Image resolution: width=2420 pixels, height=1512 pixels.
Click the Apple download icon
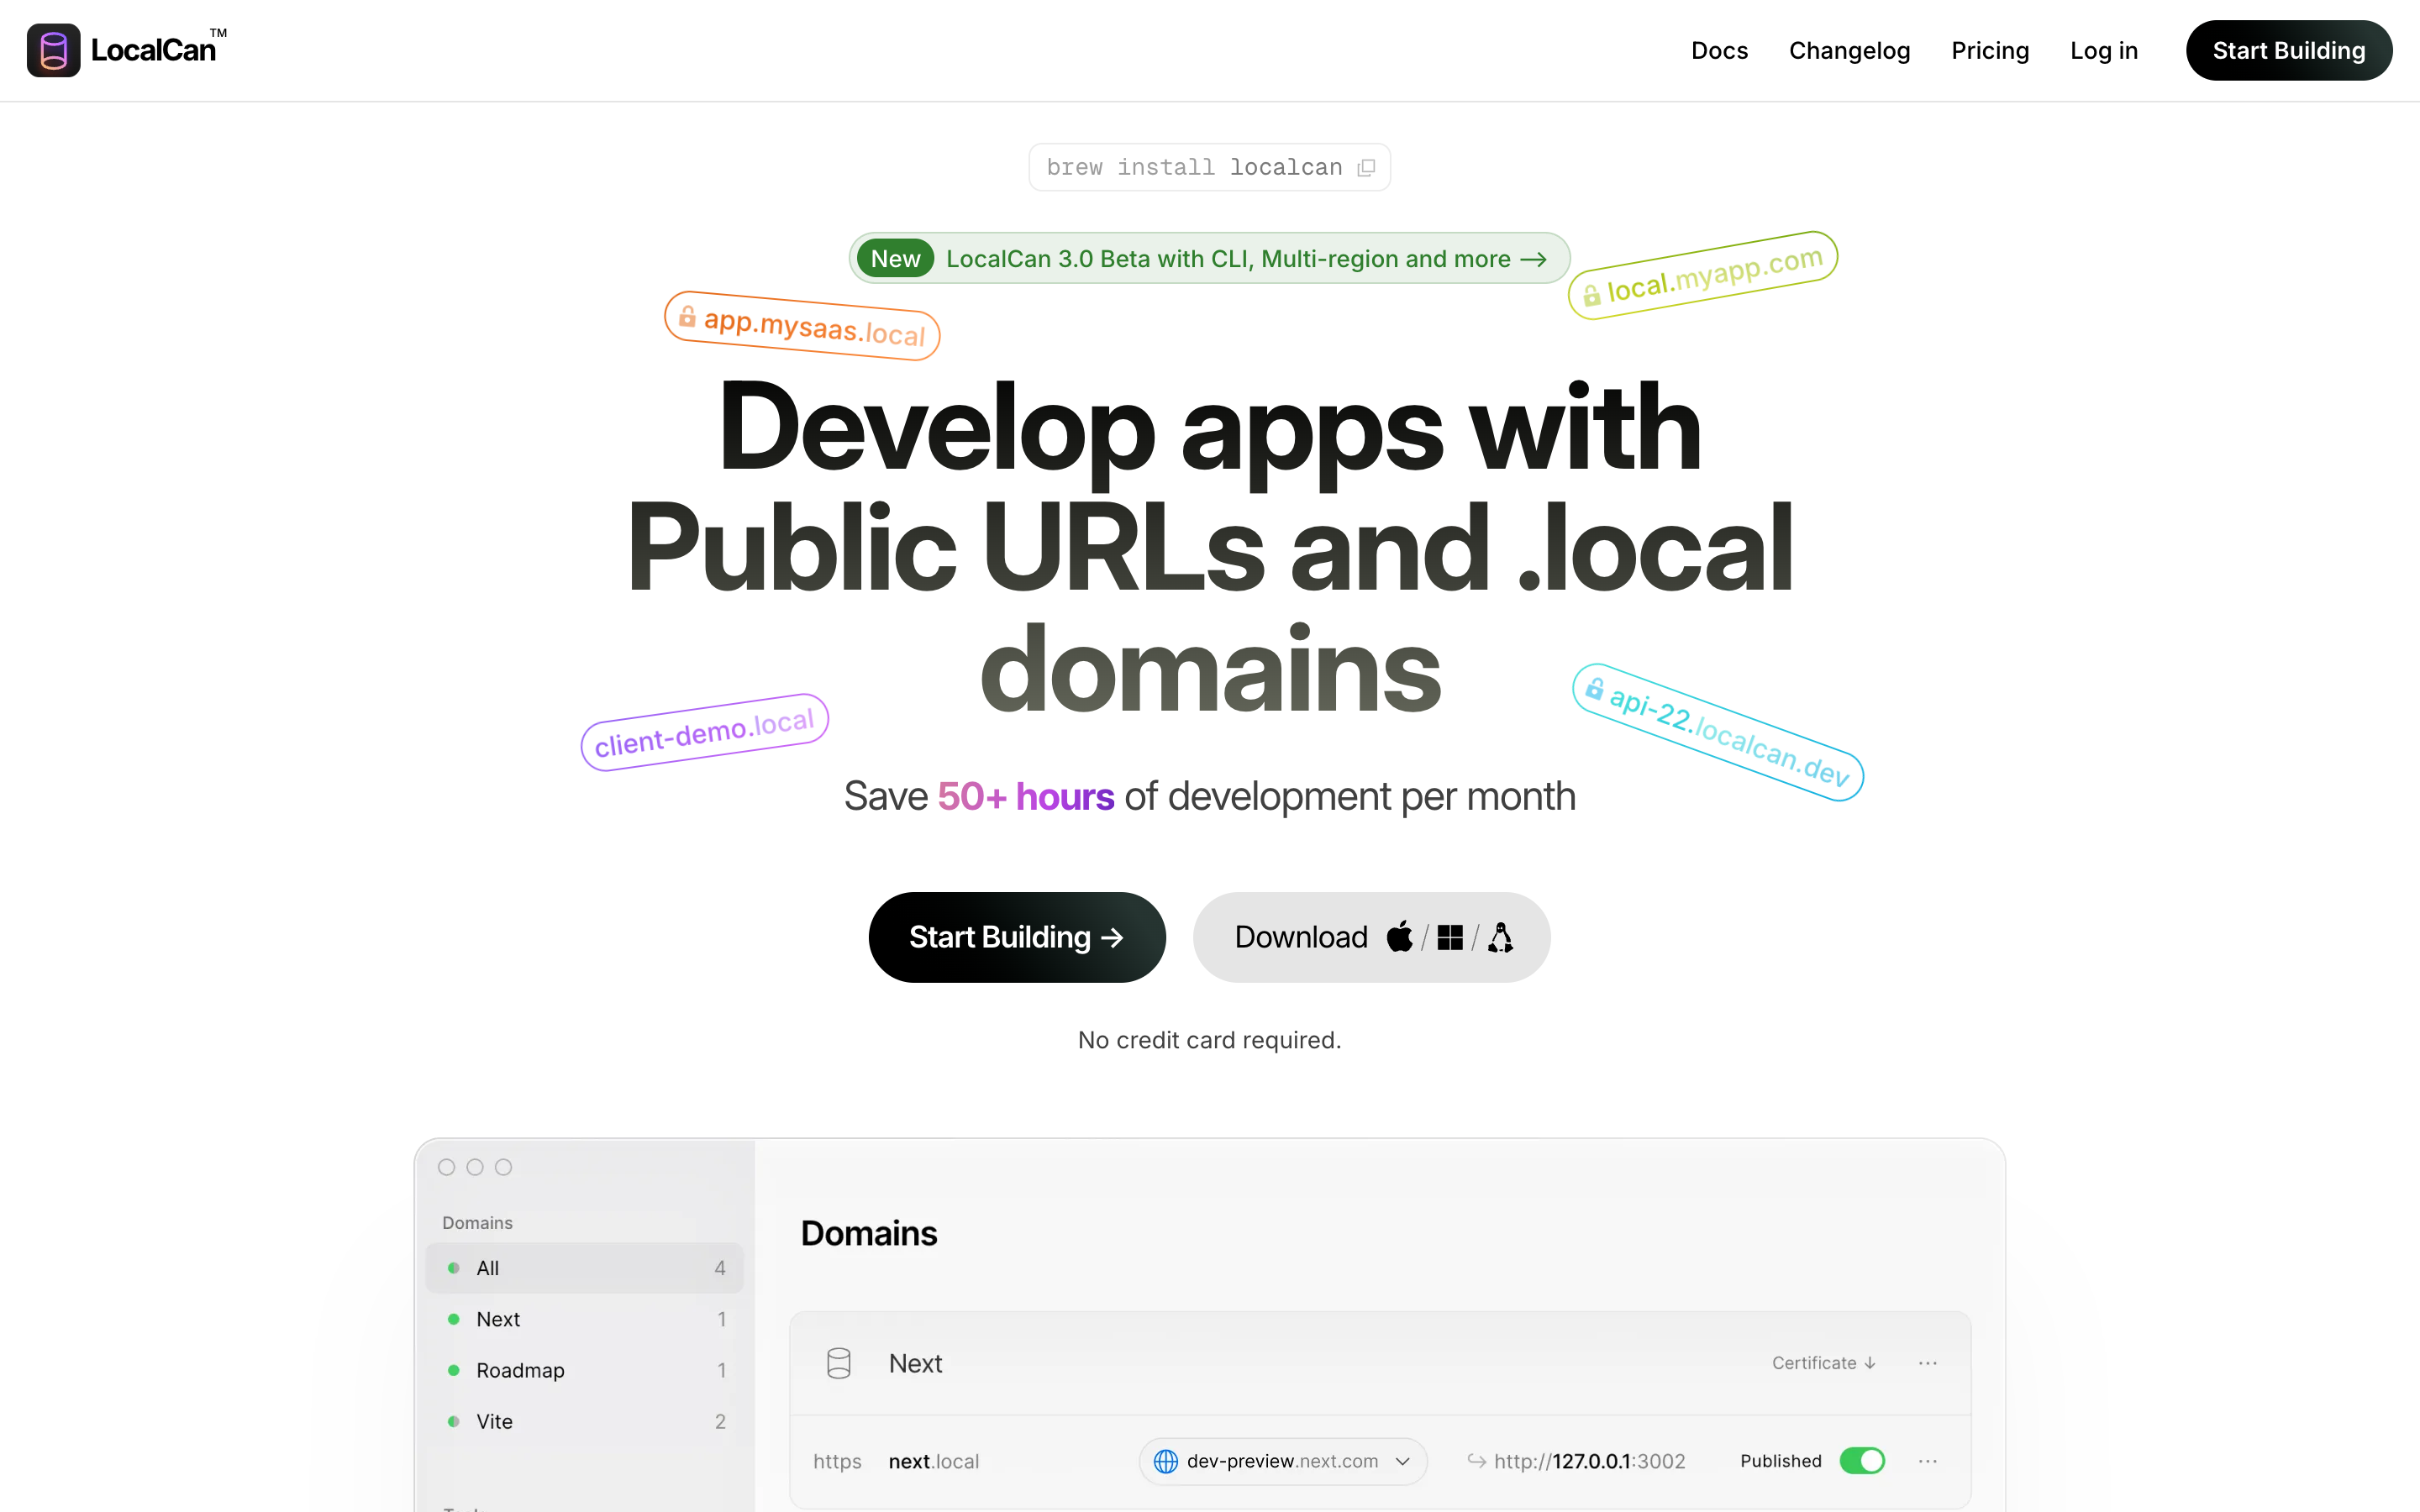(1400, 937)
